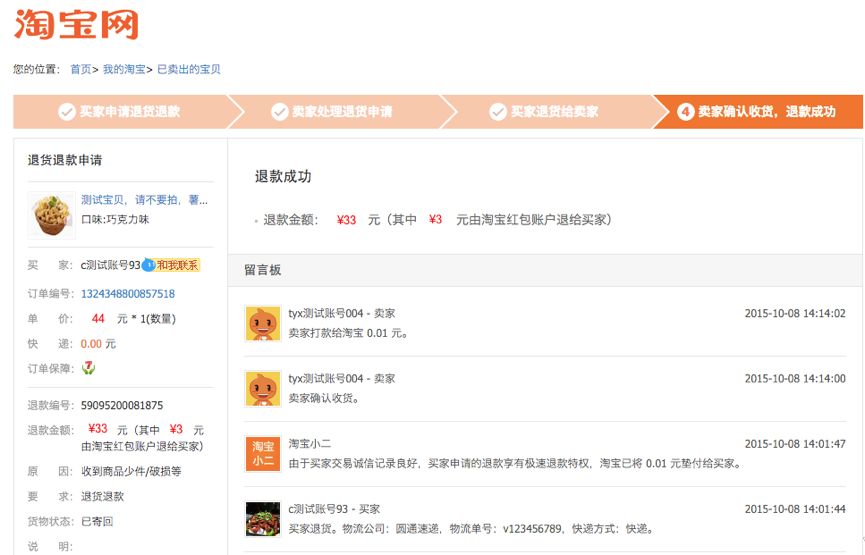Click checkmark icon on 买家退货给卖家 step

(498, 111)
